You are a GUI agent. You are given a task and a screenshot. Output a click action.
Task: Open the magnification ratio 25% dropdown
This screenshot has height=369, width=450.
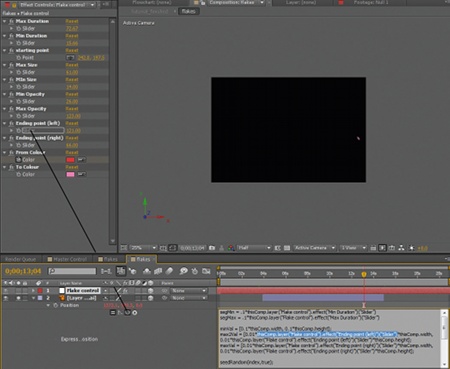[143, 248]
